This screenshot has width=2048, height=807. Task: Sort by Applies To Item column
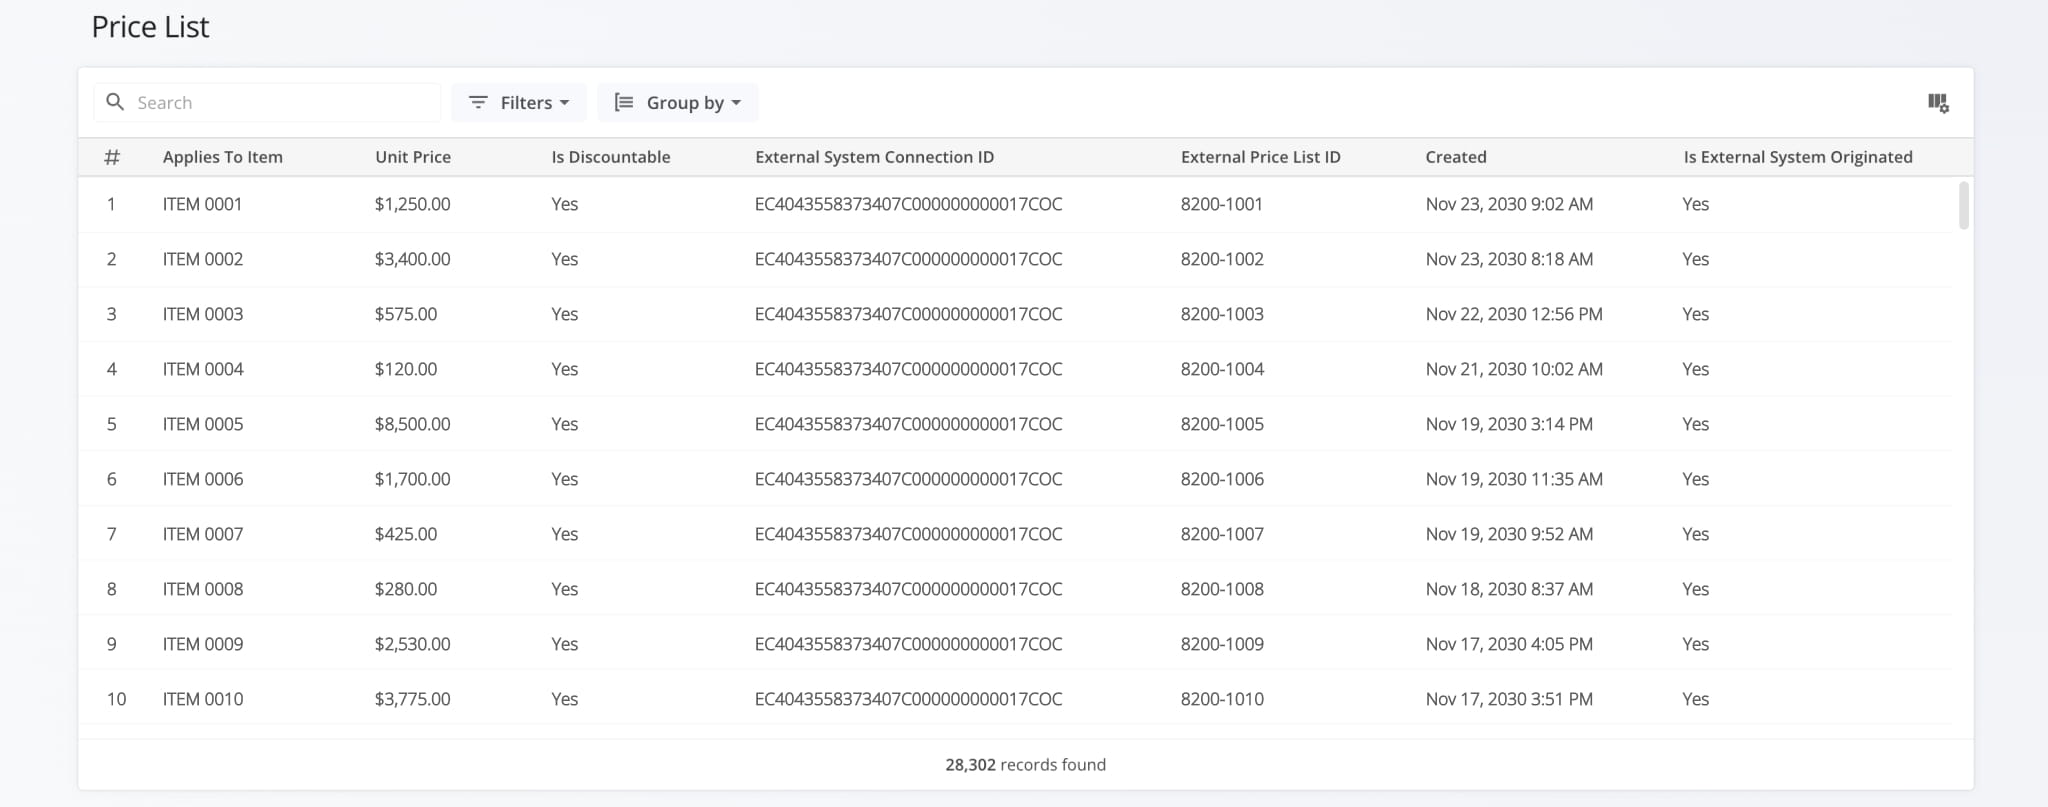[x=222, y=157]
